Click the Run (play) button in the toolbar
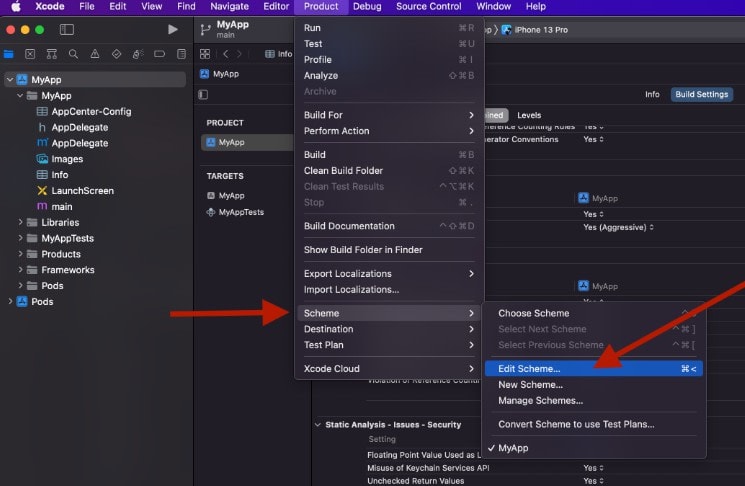Viewport: 745px width, 486px height. click(x=172, y=29)
